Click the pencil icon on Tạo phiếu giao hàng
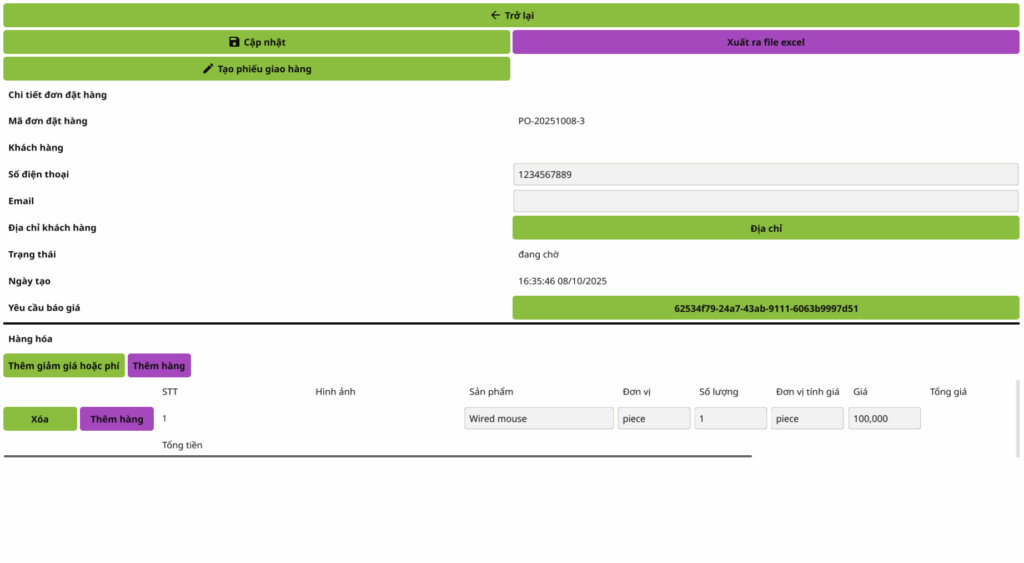1024x563 pixels. (208, 69)
